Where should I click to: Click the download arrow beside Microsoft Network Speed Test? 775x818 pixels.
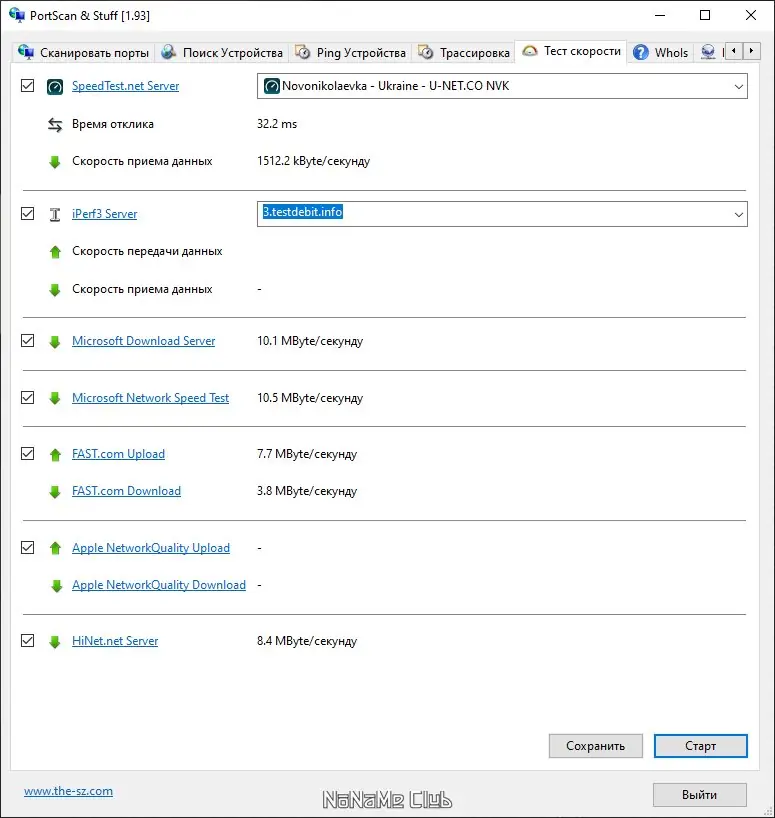pyautogui.click(x=55, y=399)
